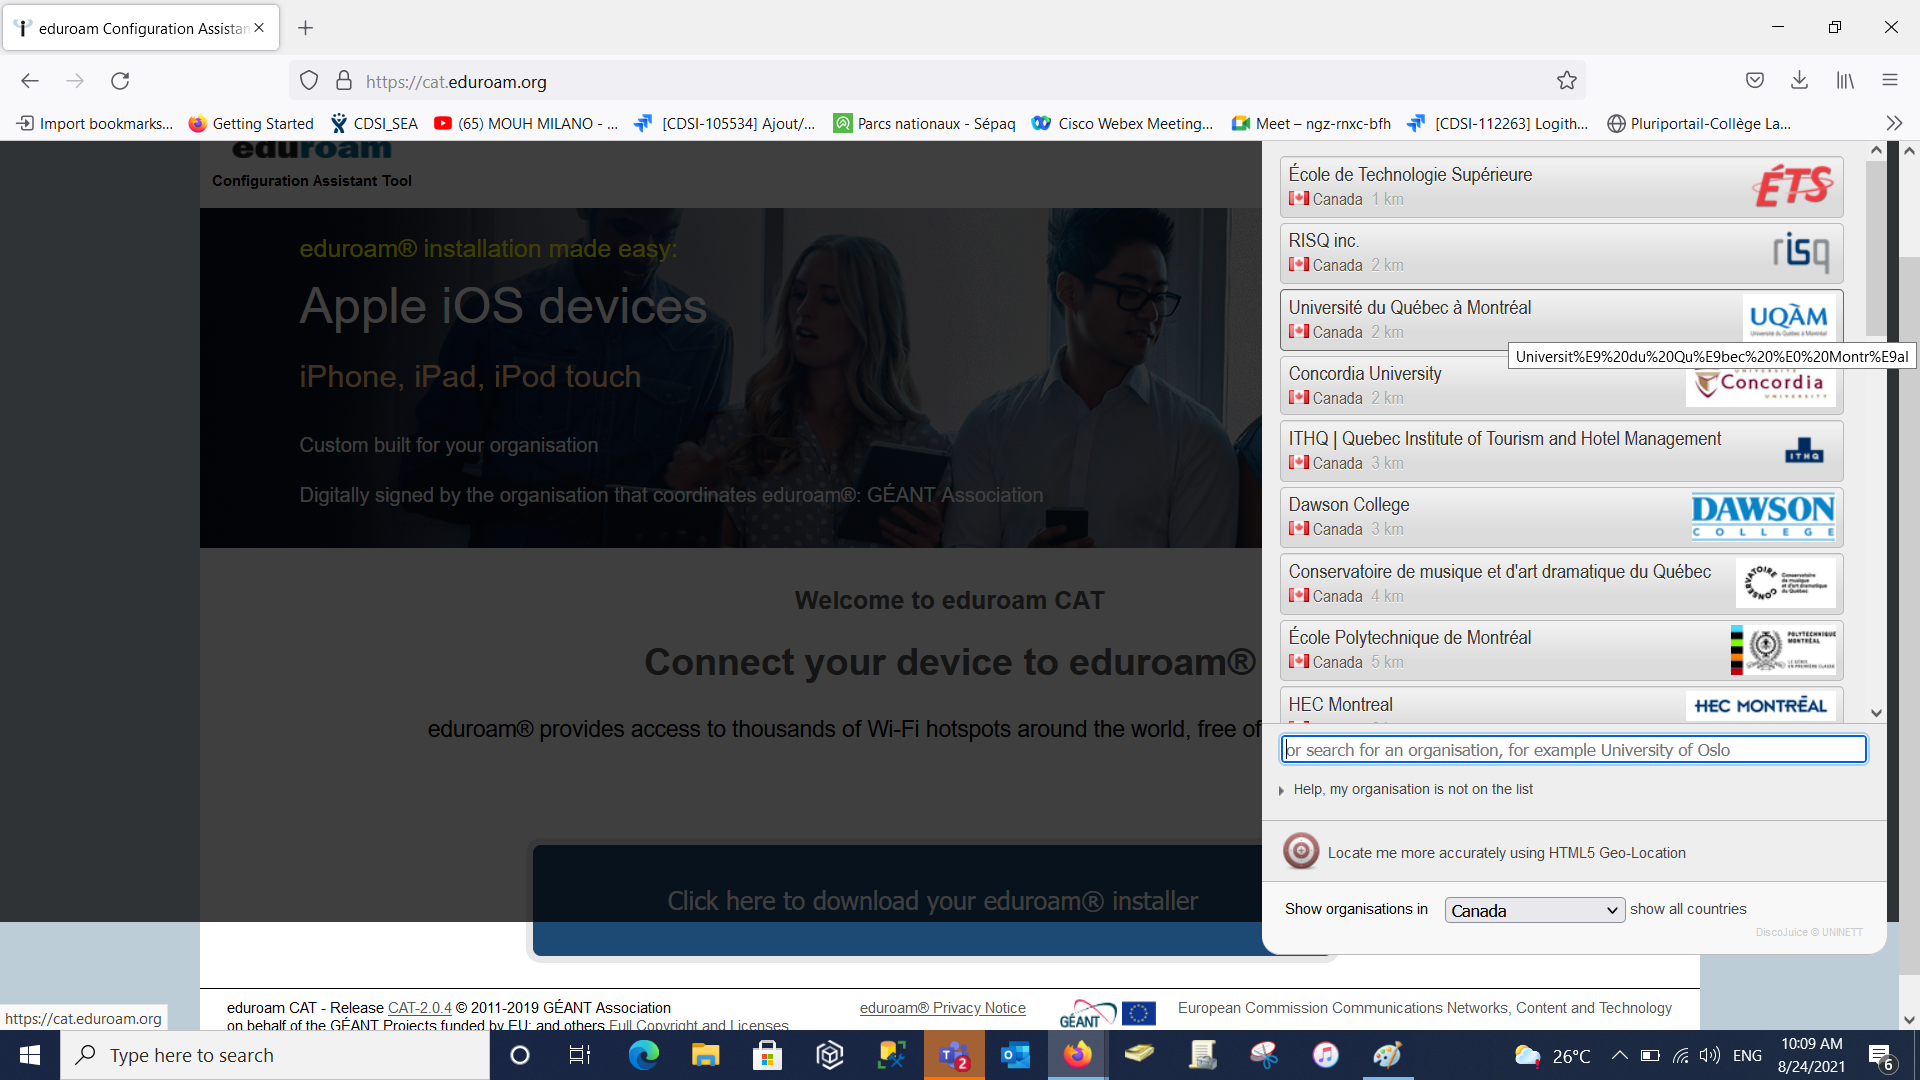Viewport: 1920px width, 1080px height.
Task: Select RISQ inc. organisation
Action: point(1561,253)
